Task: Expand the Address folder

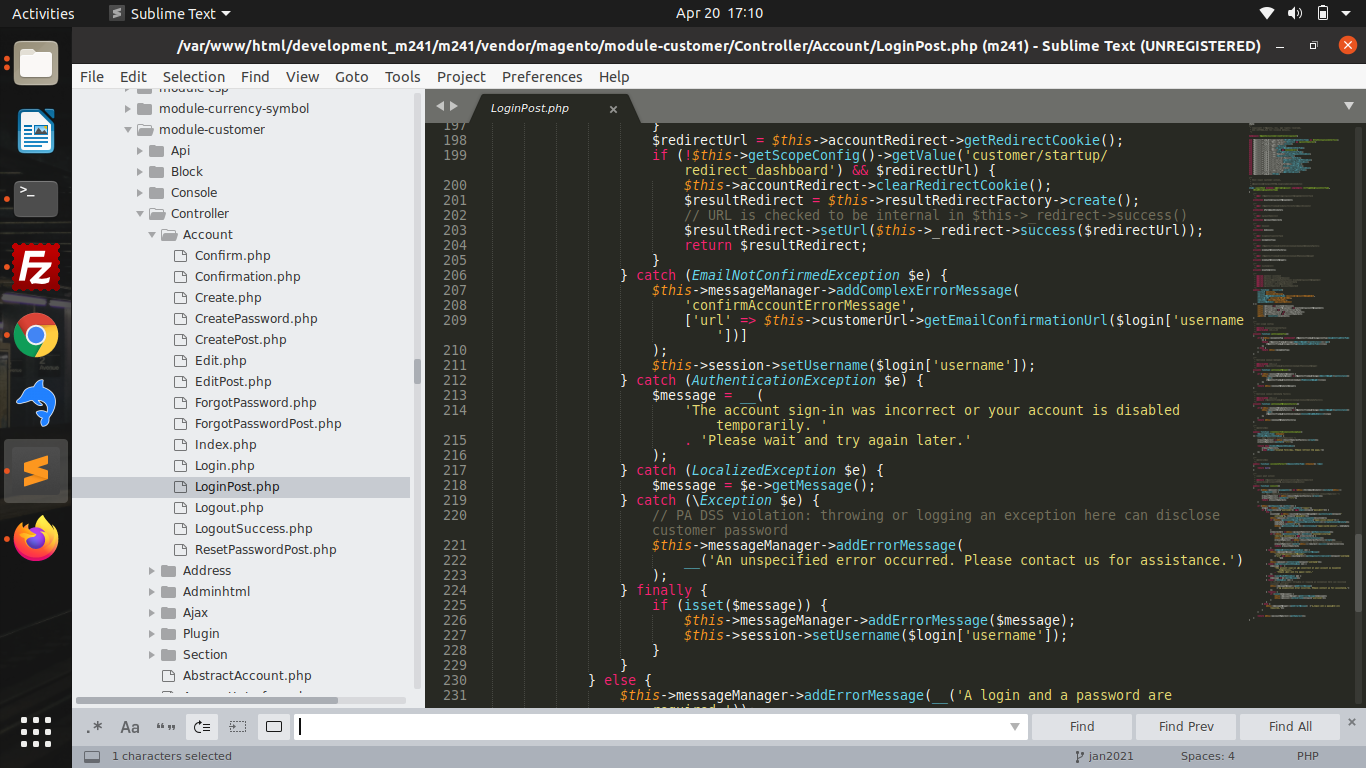Action: [x=152, y=571]
